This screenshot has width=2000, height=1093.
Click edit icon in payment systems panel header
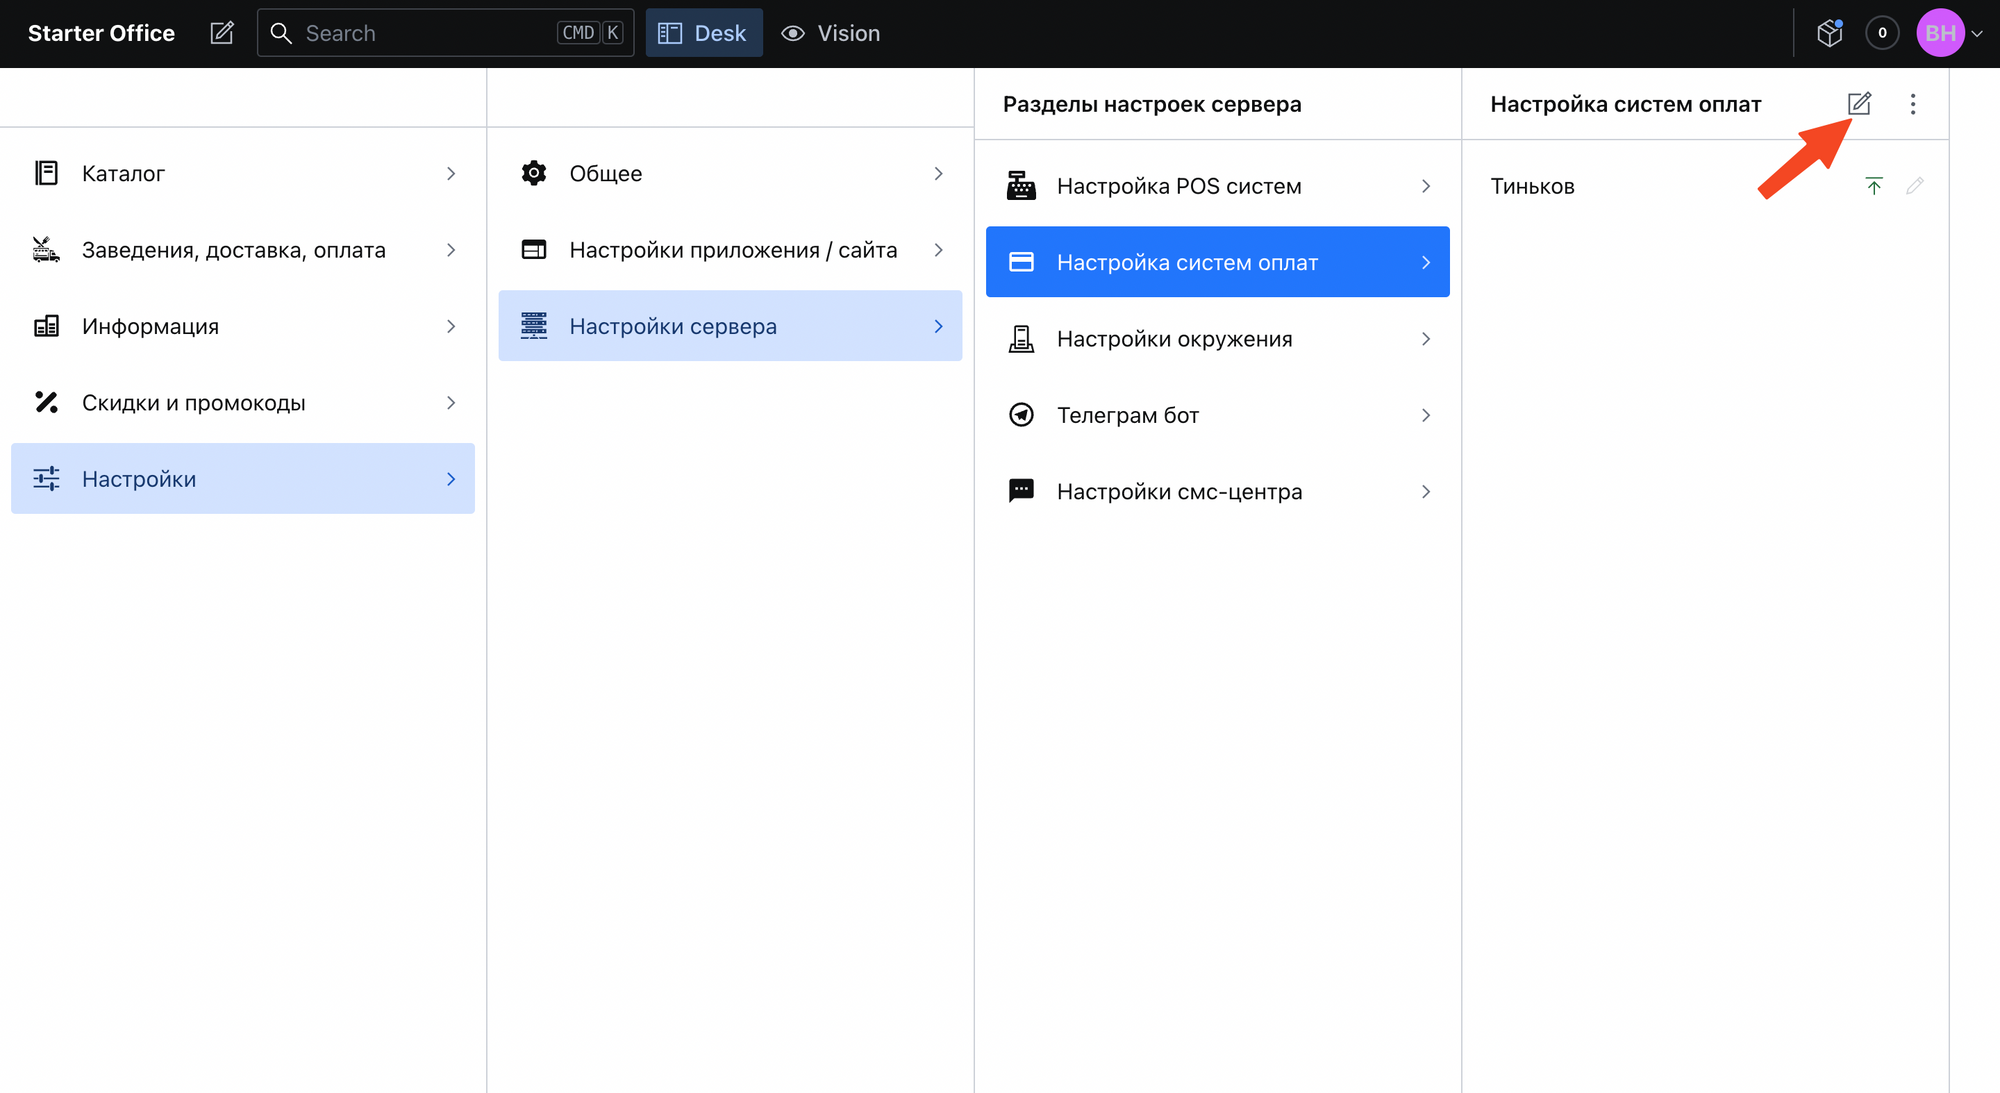[x=1858, y=104]
